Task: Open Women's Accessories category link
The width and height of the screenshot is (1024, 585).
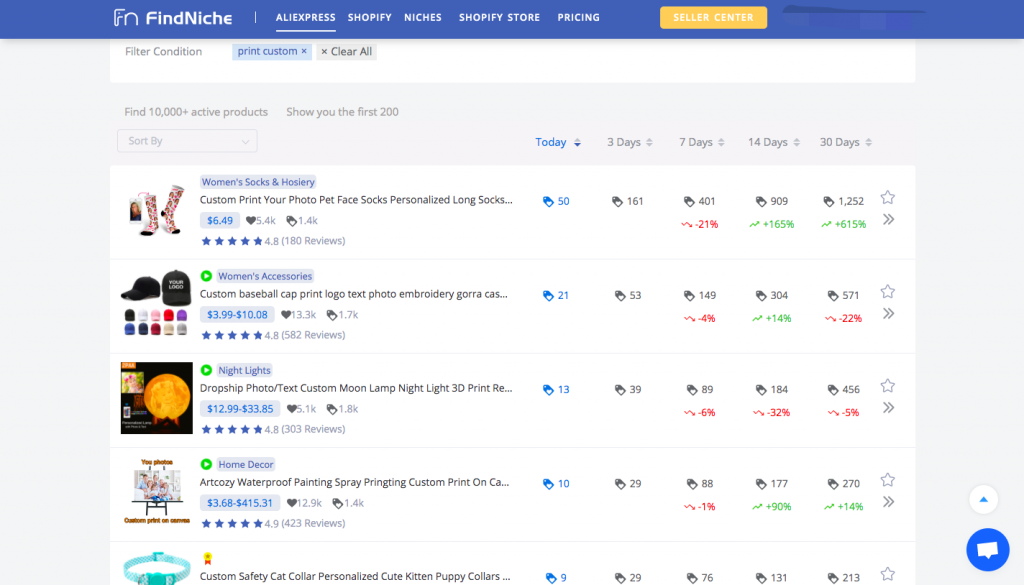Action: pyautogui.click(x=265, y=276)
